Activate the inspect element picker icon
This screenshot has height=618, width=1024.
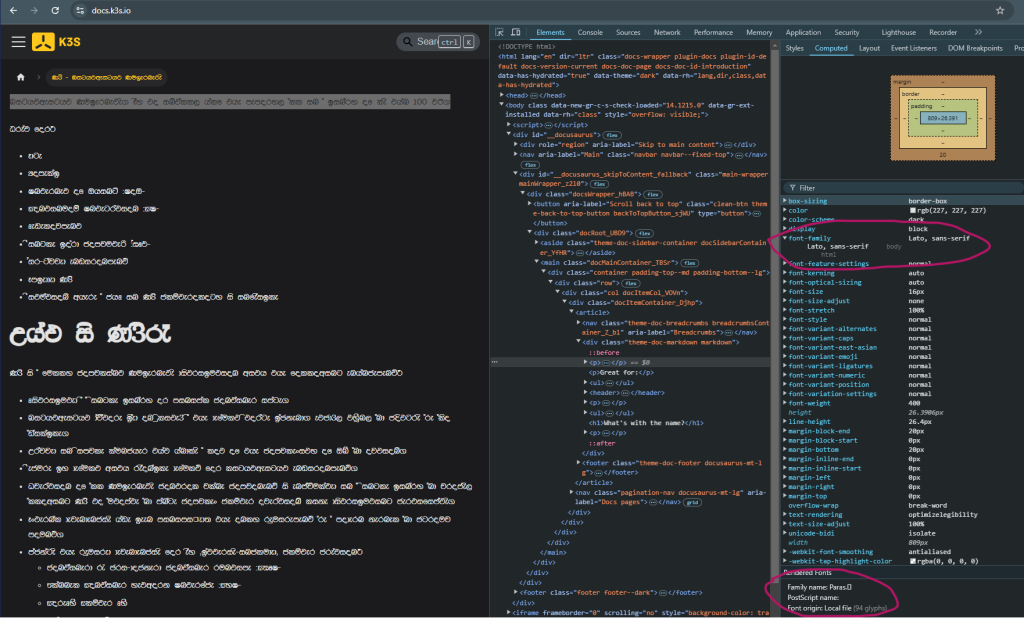click(500, 32)
